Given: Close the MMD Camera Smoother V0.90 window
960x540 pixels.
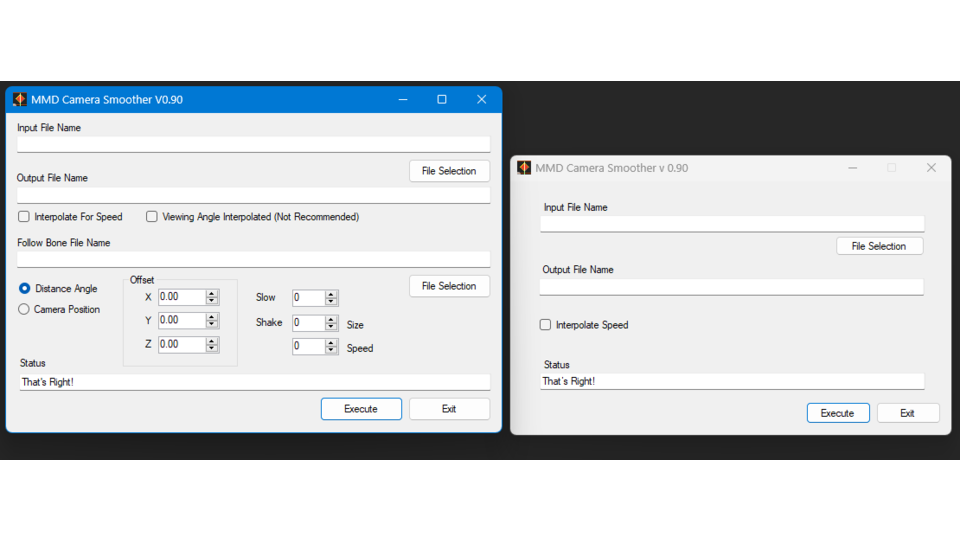Looking at the screenshot, I should [482, 99].
